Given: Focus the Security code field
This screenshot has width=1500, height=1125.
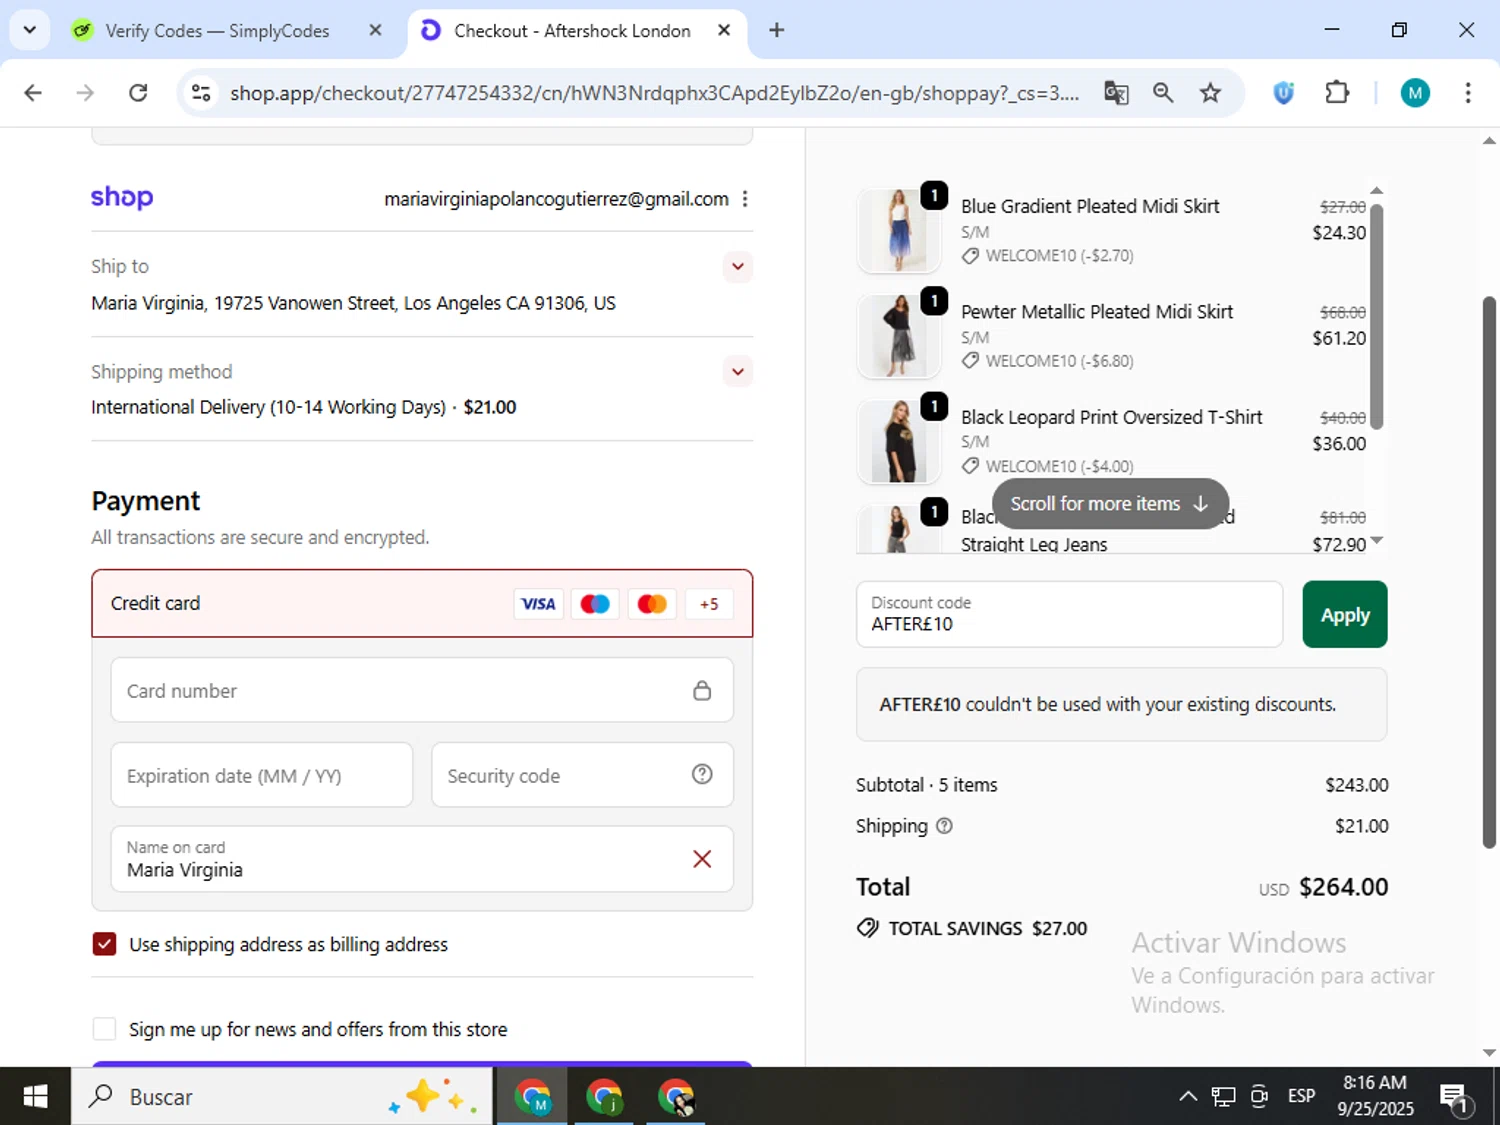Looking at the screenshot, I should coord(582,775).
